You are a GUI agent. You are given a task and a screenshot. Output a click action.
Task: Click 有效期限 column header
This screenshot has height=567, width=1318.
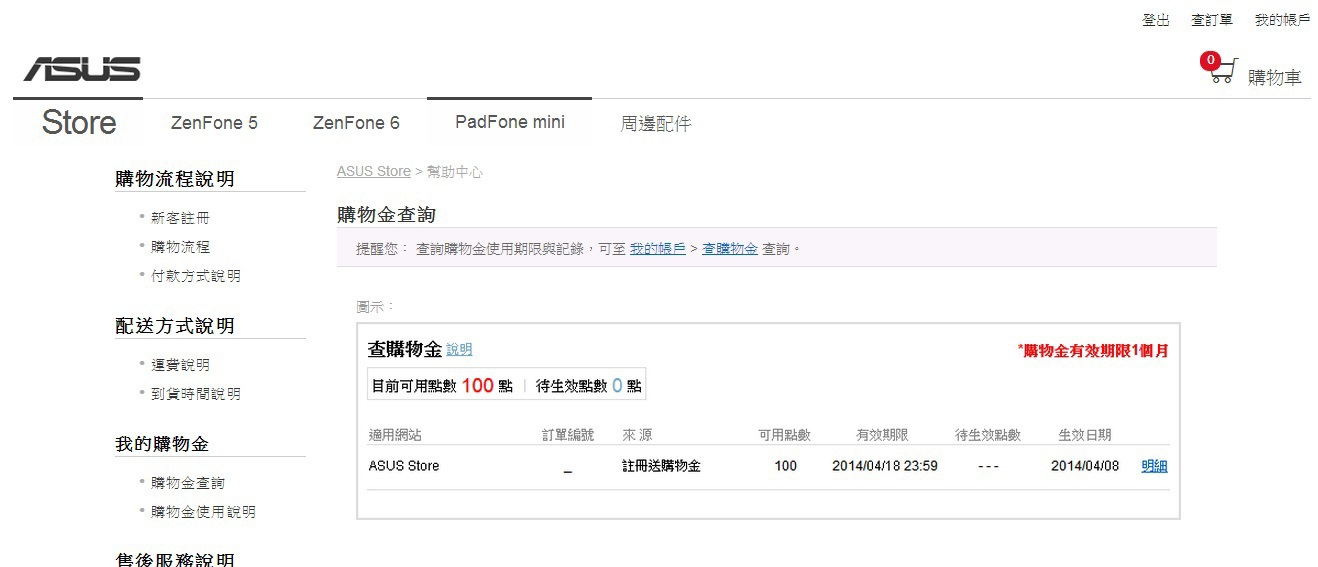pyautogui.click(x=882, y=435)
